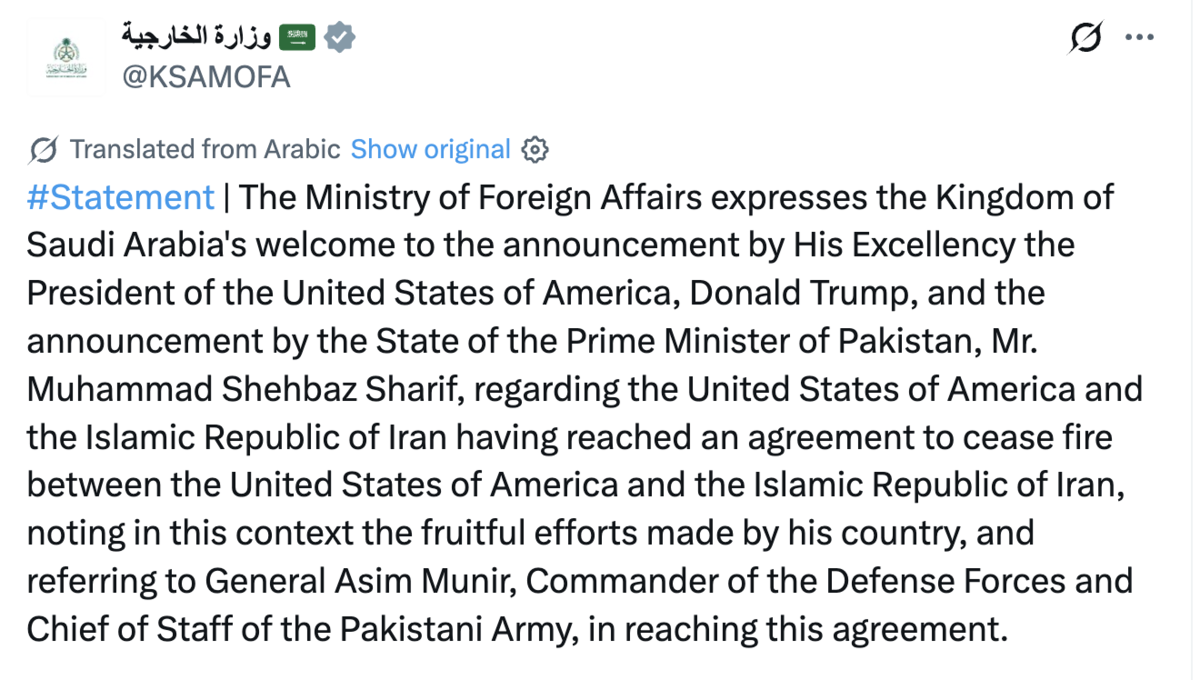Open the #Statement hashtag
The width and height of the screenshot is (1200, 680).
pos(120,197)
